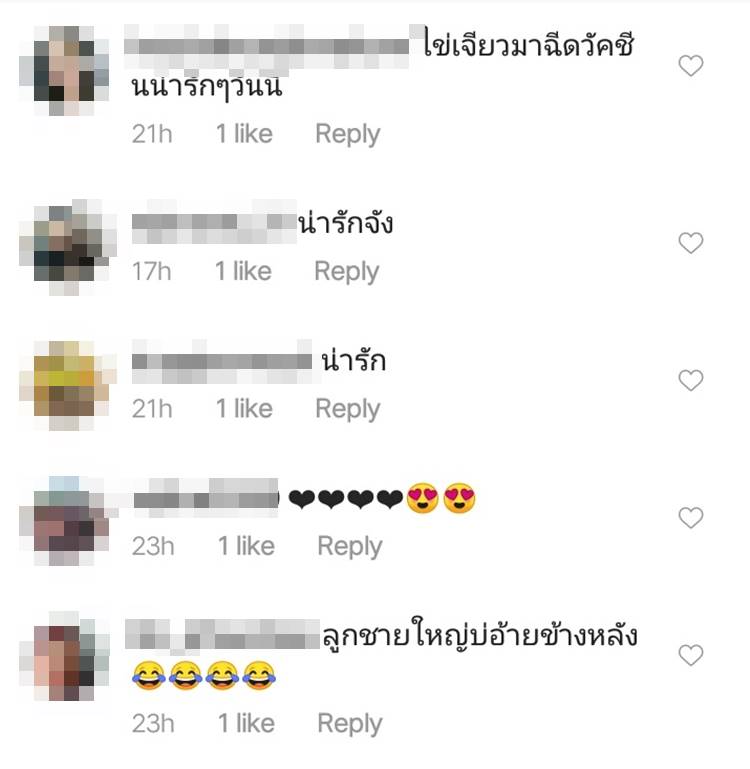Open first commenter's profile picture
750x769 pixels.
(64, 71)
